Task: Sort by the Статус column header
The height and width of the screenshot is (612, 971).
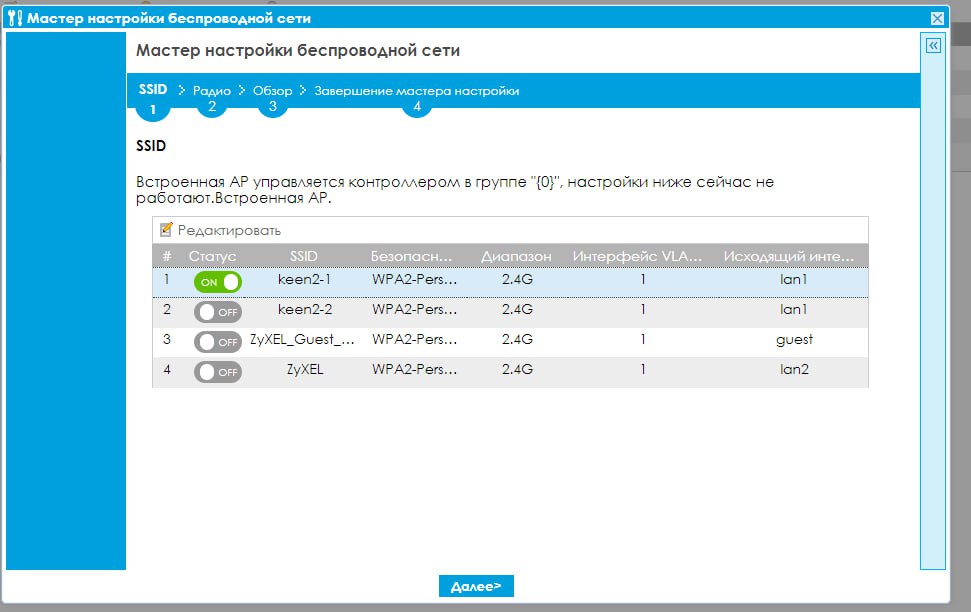Action: [x=212, y=256]
